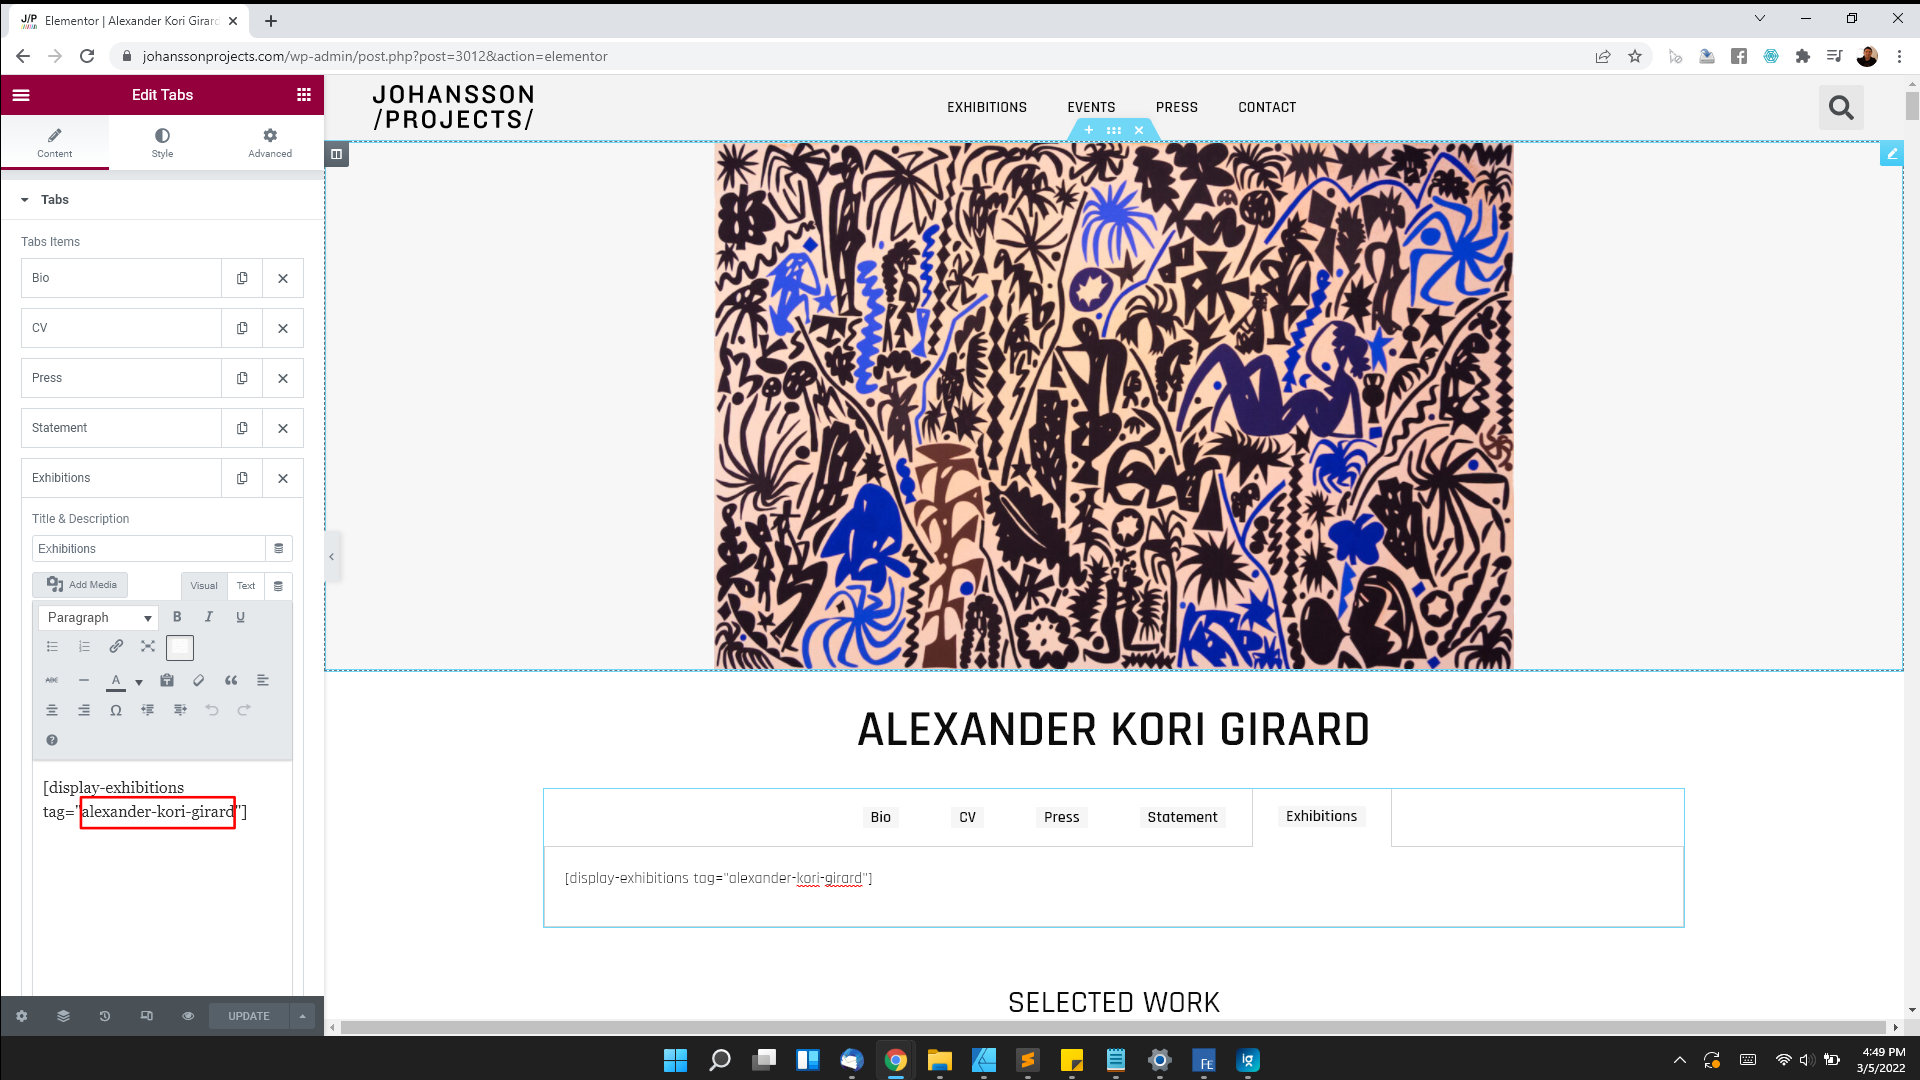Image resolution: width=1920 pixels, height=1080 pixels.
Task: Apply the text color
Action: (x=116, y=681)
